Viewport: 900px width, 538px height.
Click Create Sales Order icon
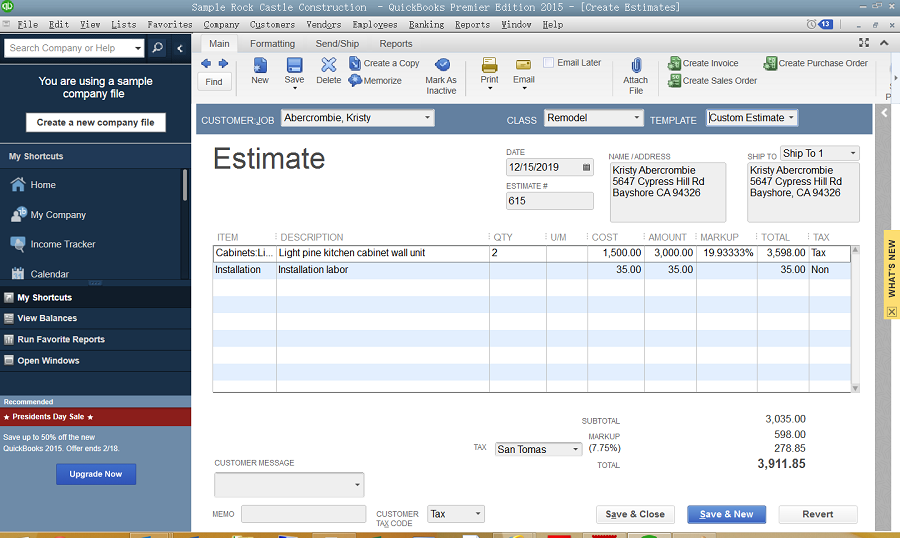[674, 80]
